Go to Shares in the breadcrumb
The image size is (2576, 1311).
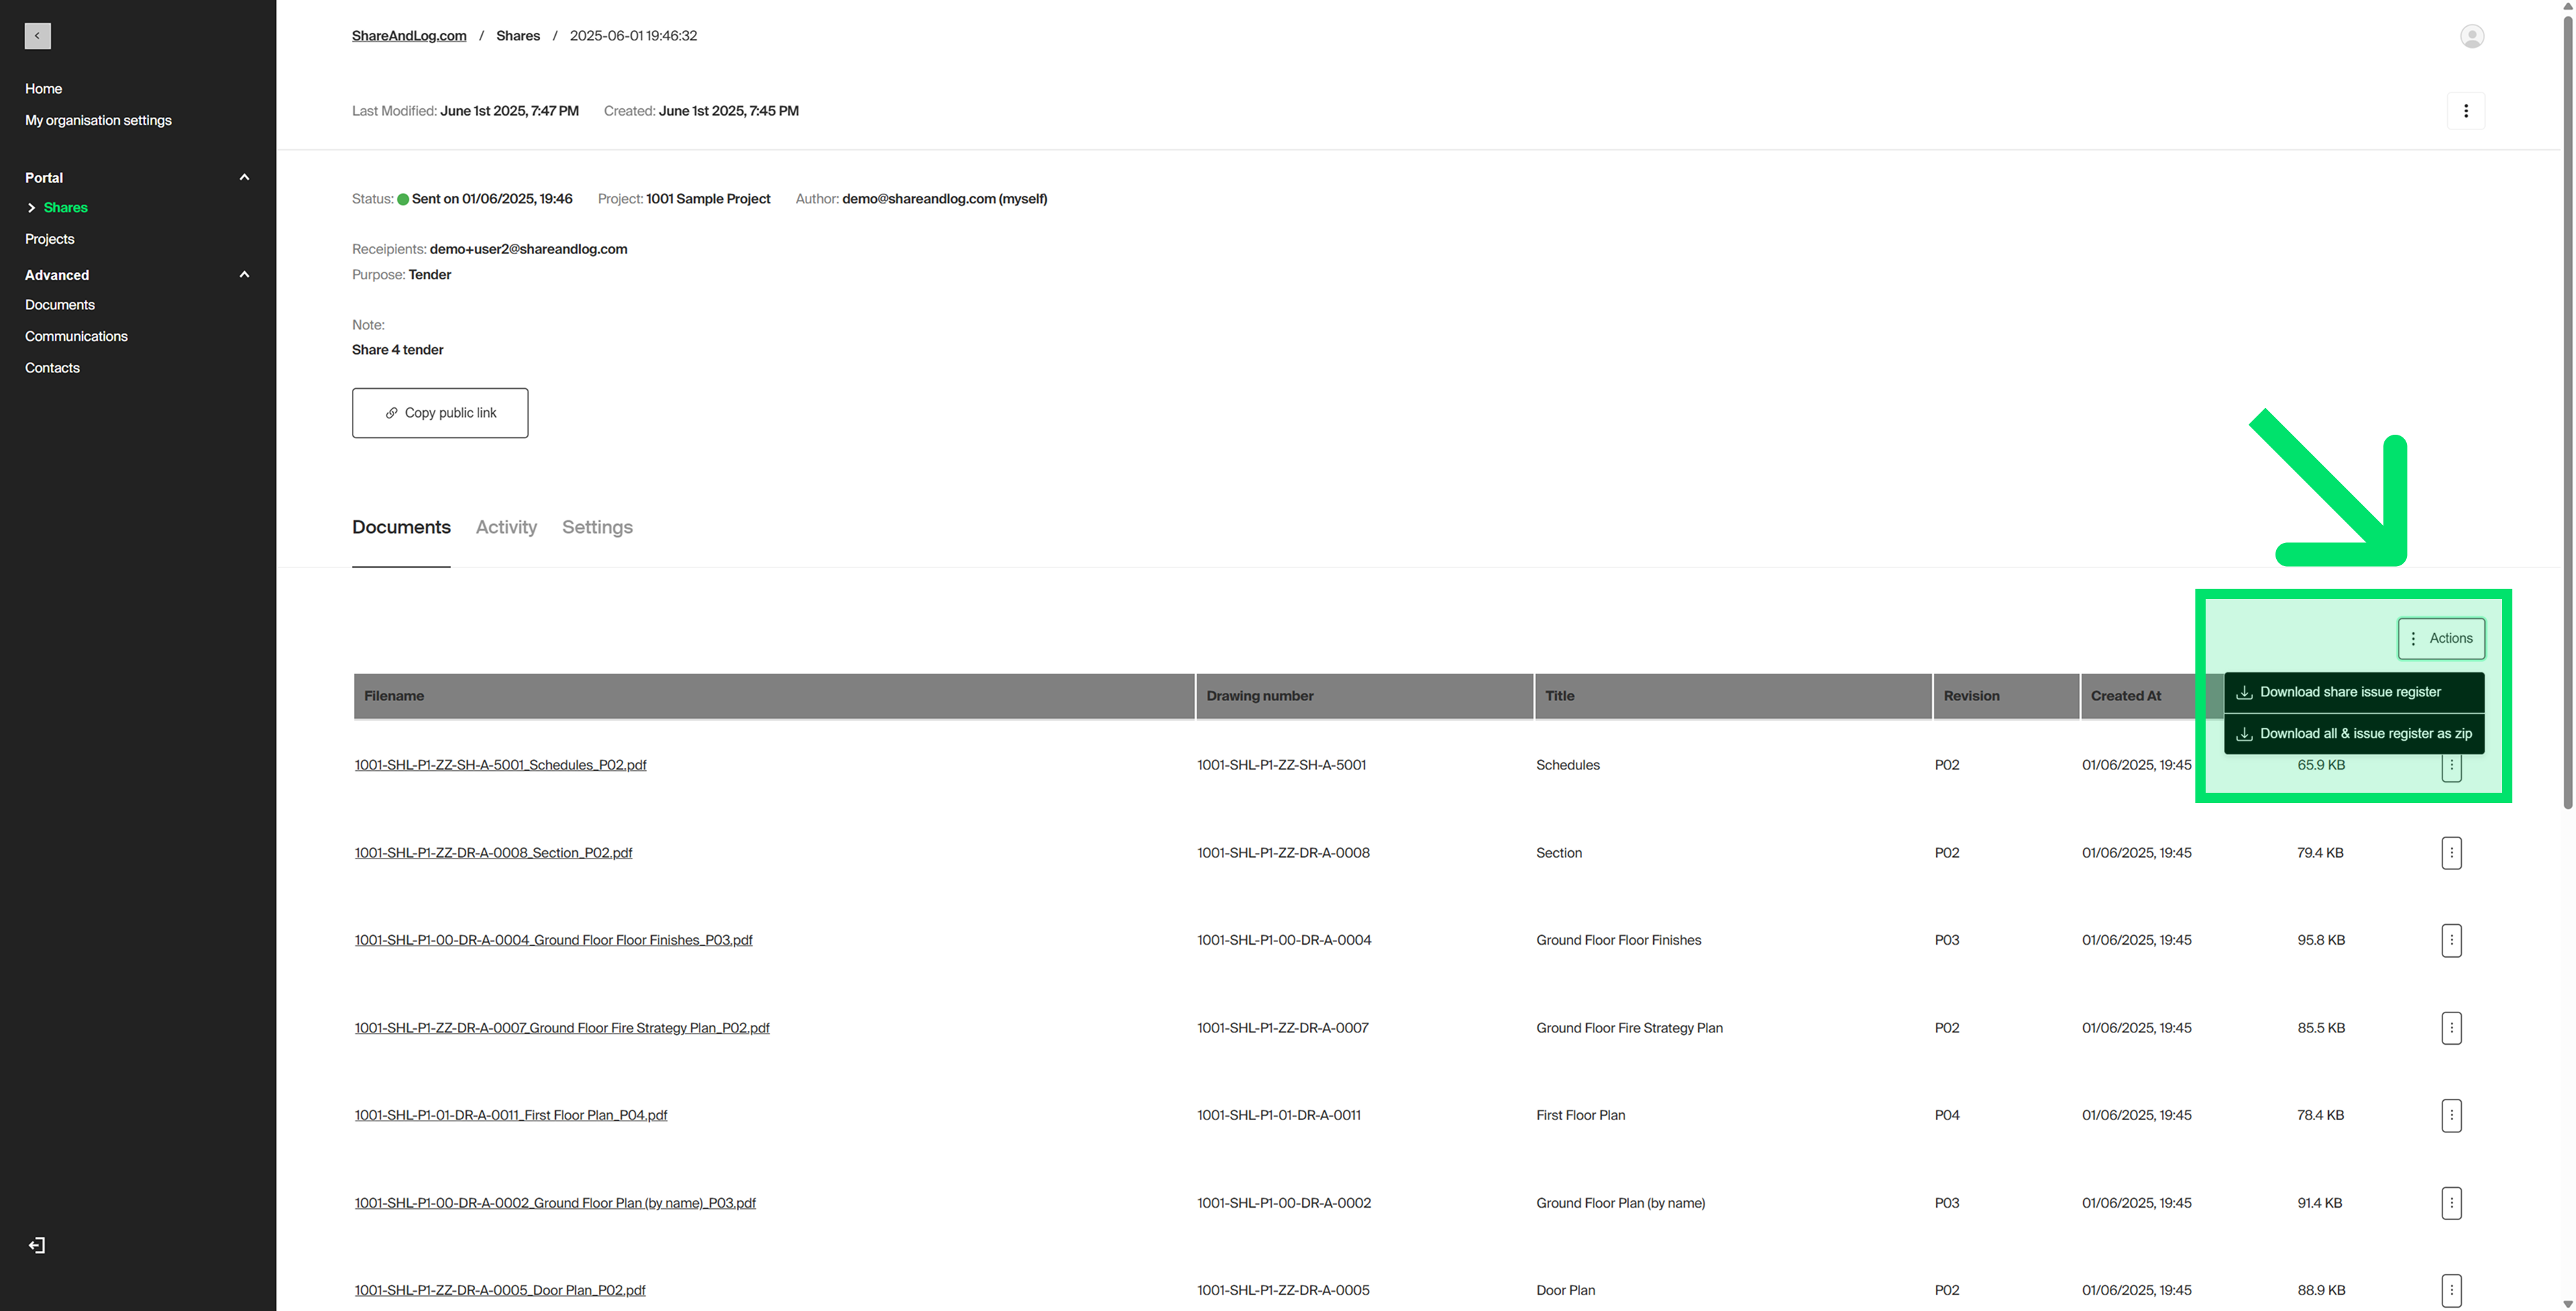click(517, 36)
